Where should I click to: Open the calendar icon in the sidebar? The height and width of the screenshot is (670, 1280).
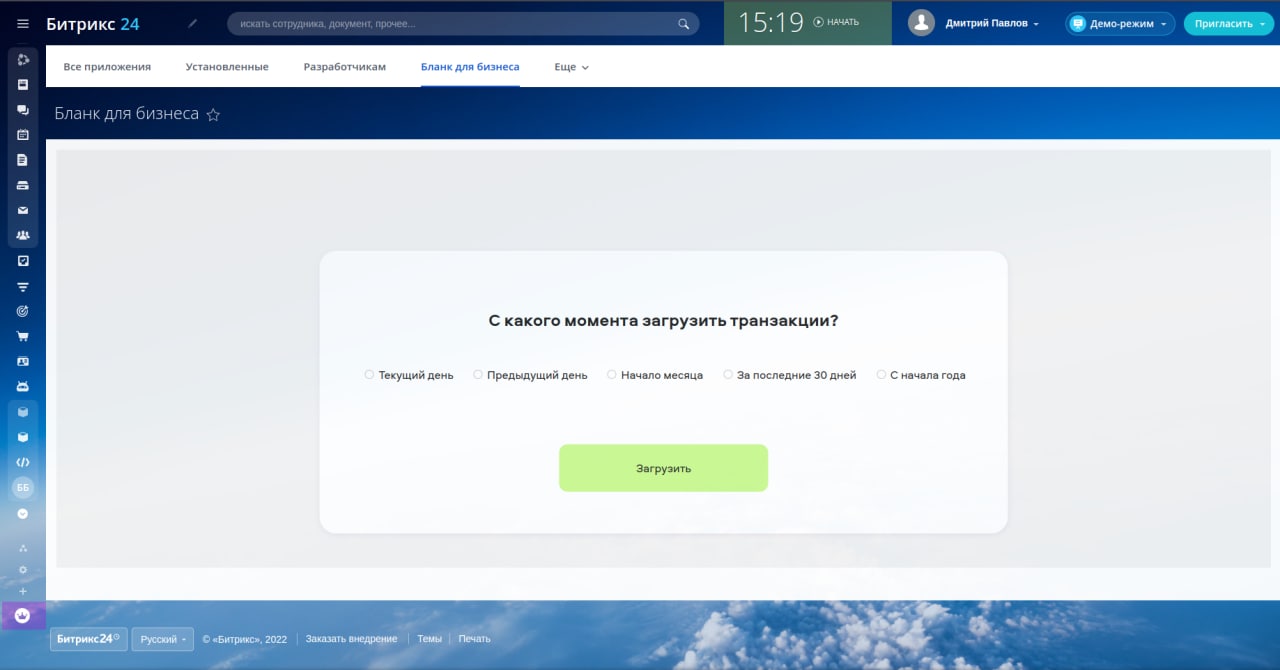[23, 135]
